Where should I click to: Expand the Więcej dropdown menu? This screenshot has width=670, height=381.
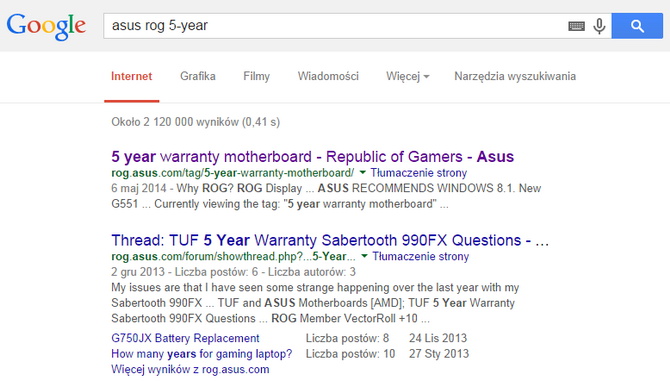(x=408, y=76)
